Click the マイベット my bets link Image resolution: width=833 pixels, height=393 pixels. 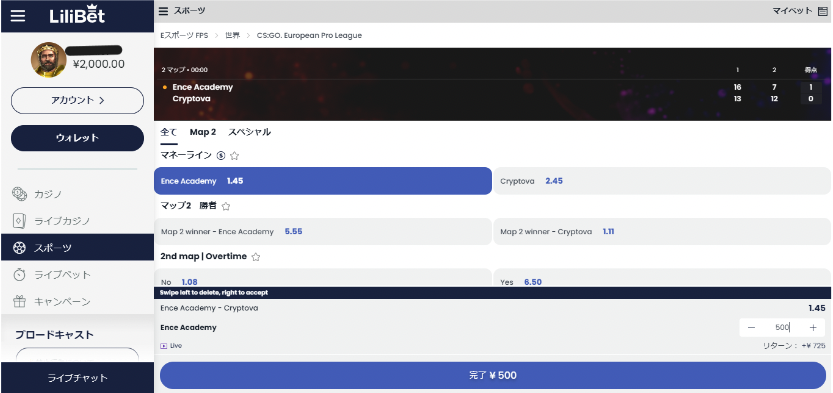coord(792,11)
